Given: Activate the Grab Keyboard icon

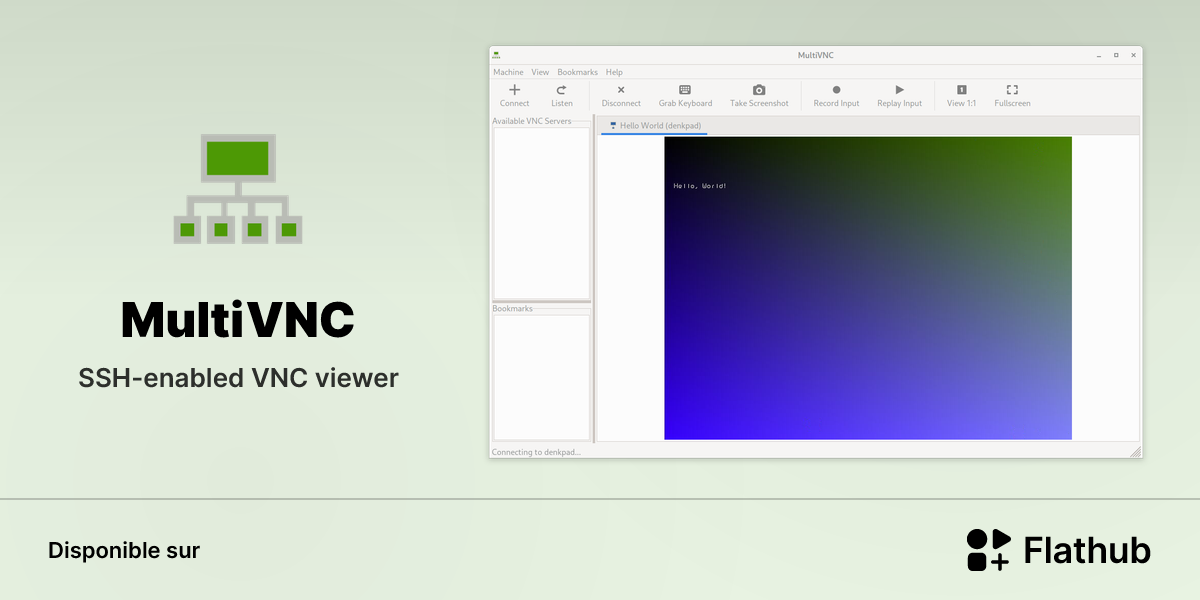Looking at the screenshot, I should pos(685,90).
